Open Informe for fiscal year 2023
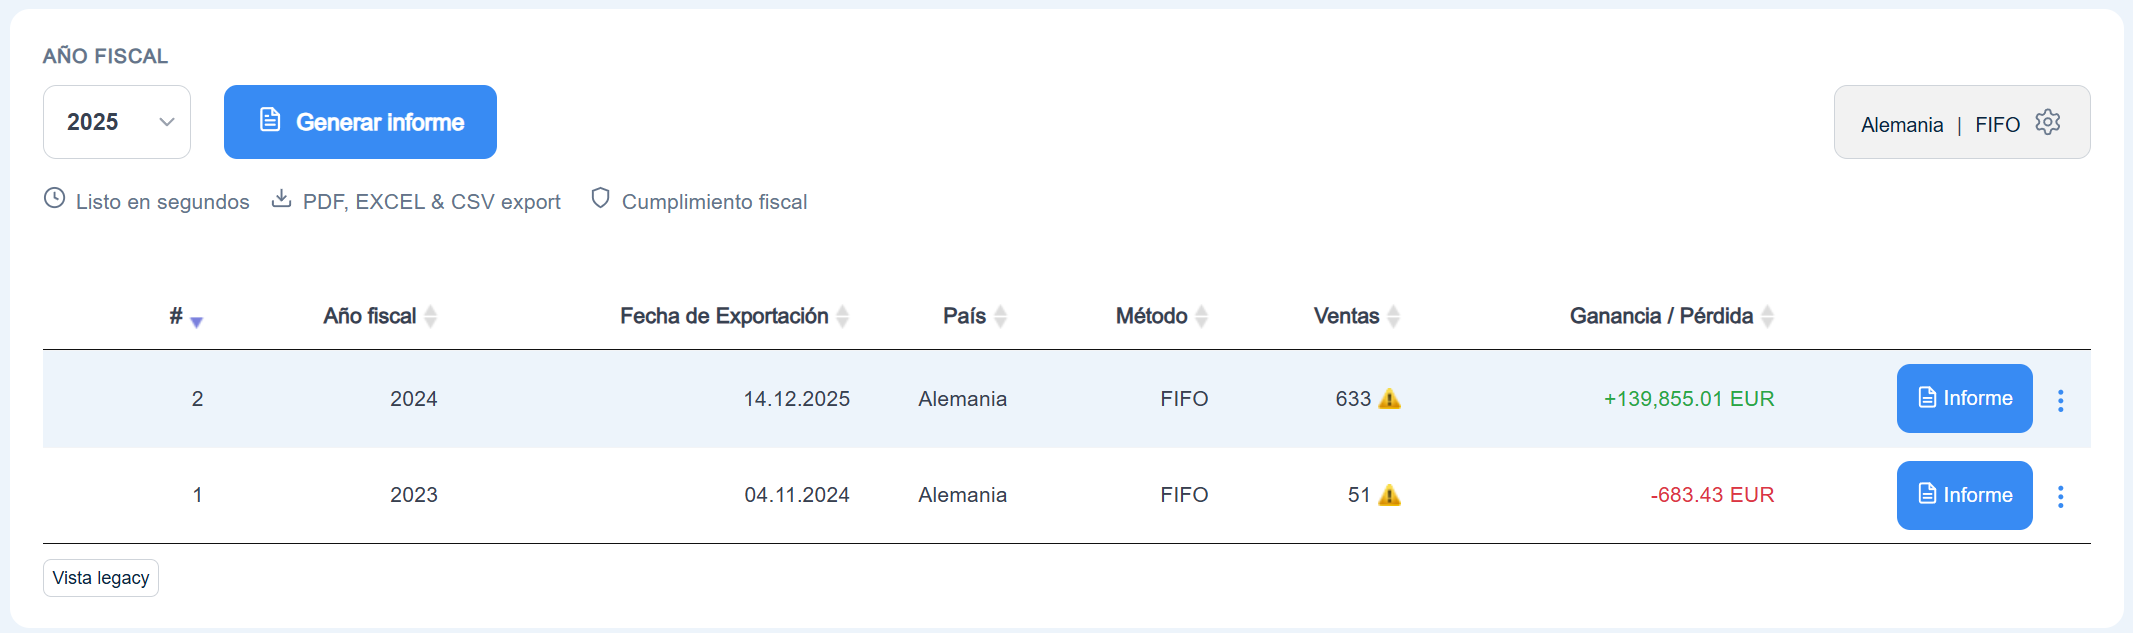Viewport: 2133px width, 633px height. [1964, 495]
